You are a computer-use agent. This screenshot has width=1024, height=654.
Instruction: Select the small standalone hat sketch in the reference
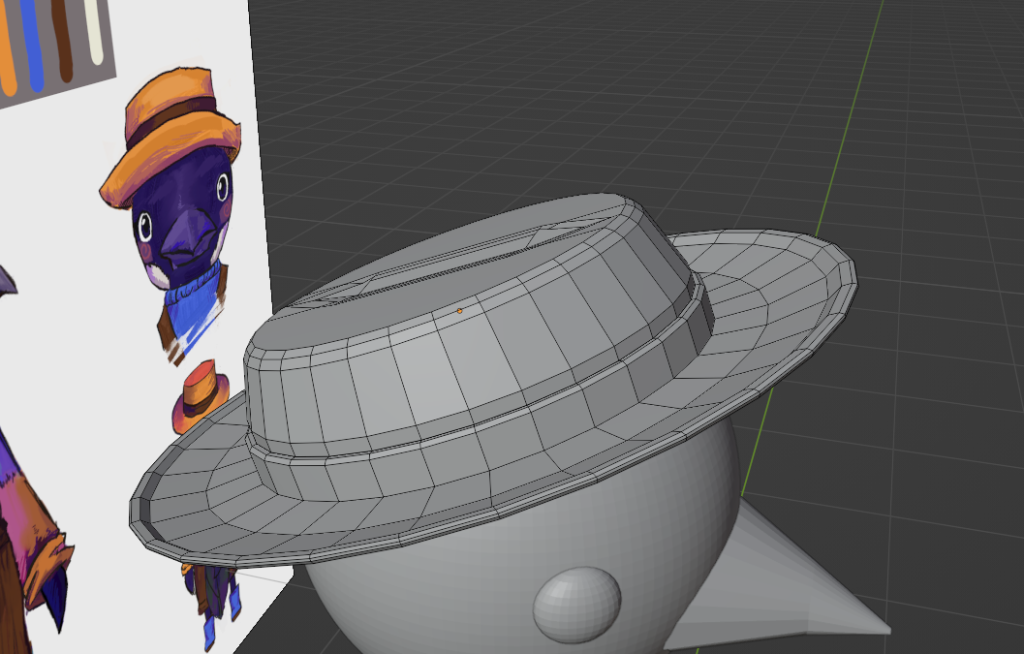pos(198,393)
